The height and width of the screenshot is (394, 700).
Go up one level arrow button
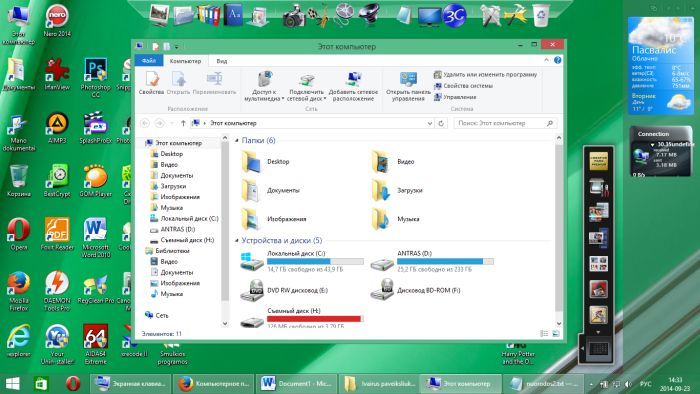(183, 123)
